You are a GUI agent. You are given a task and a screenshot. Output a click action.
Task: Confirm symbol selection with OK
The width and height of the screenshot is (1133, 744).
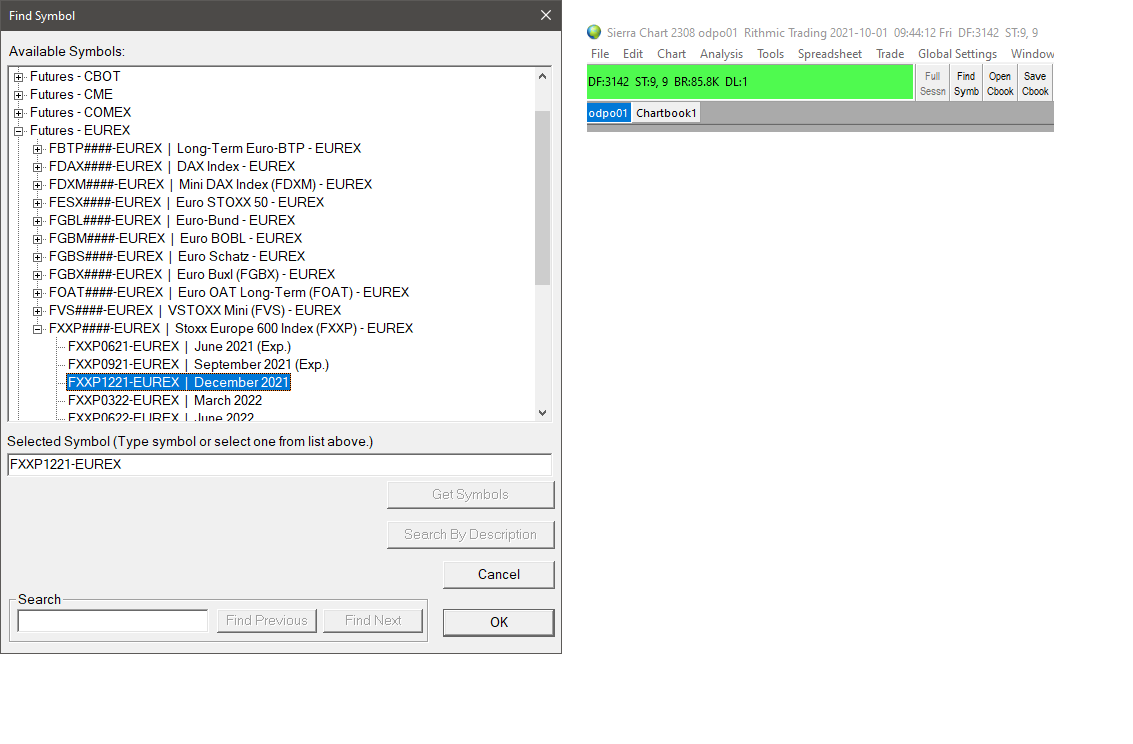pos(499,622)
